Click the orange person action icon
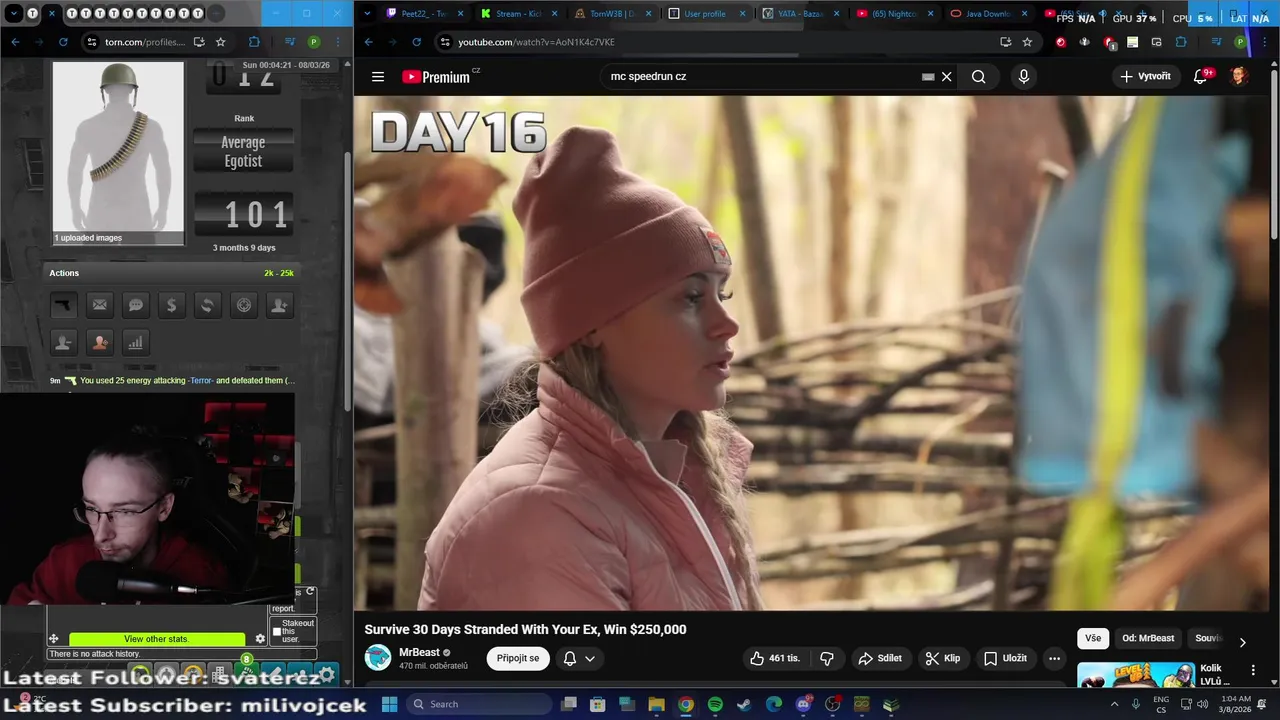This screenshot has height=720, width=1280. [x=99, y=342]
